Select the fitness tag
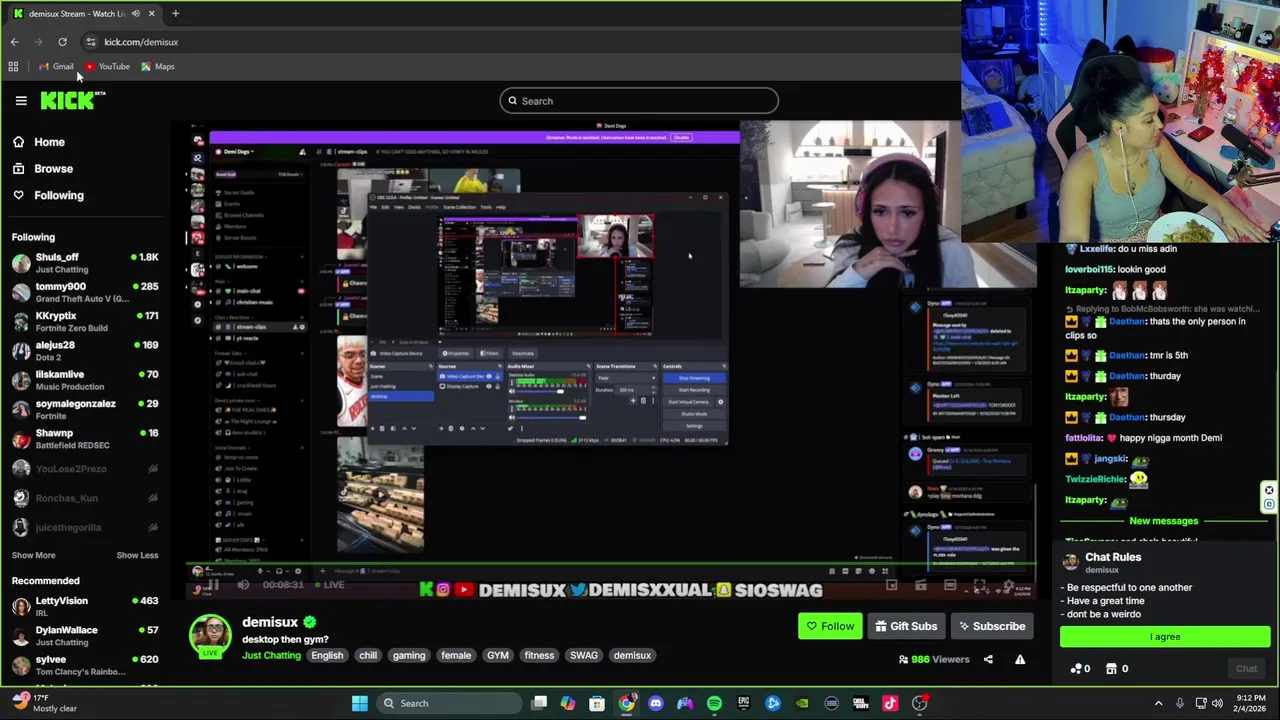 coord(539,656)
